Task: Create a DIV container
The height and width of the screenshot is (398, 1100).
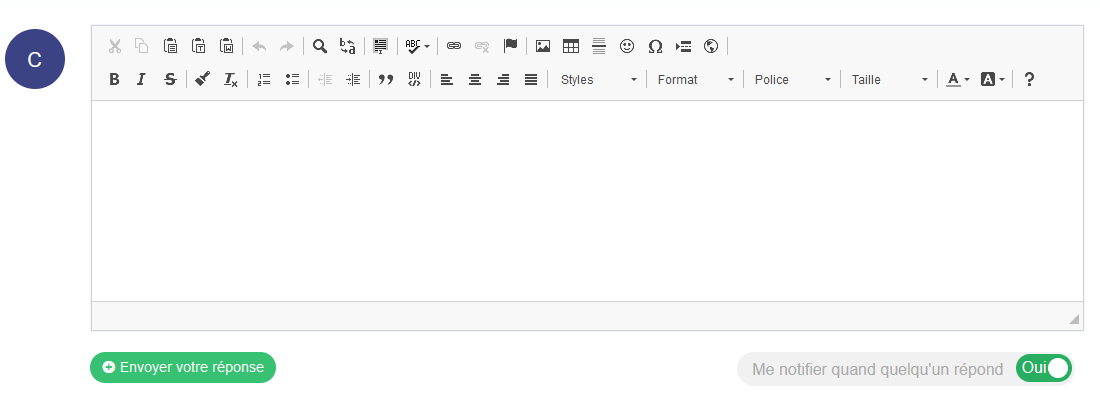Action: pos(414,79)
